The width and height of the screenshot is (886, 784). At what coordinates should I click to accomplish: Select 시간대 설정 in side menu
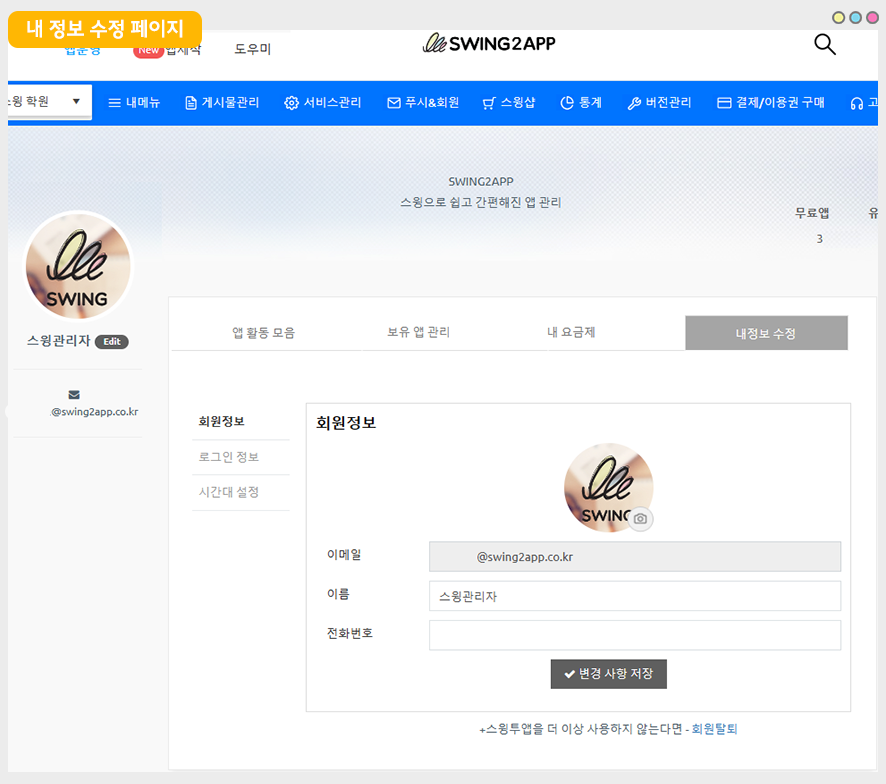pyautogui.click(x=229, y=492)
